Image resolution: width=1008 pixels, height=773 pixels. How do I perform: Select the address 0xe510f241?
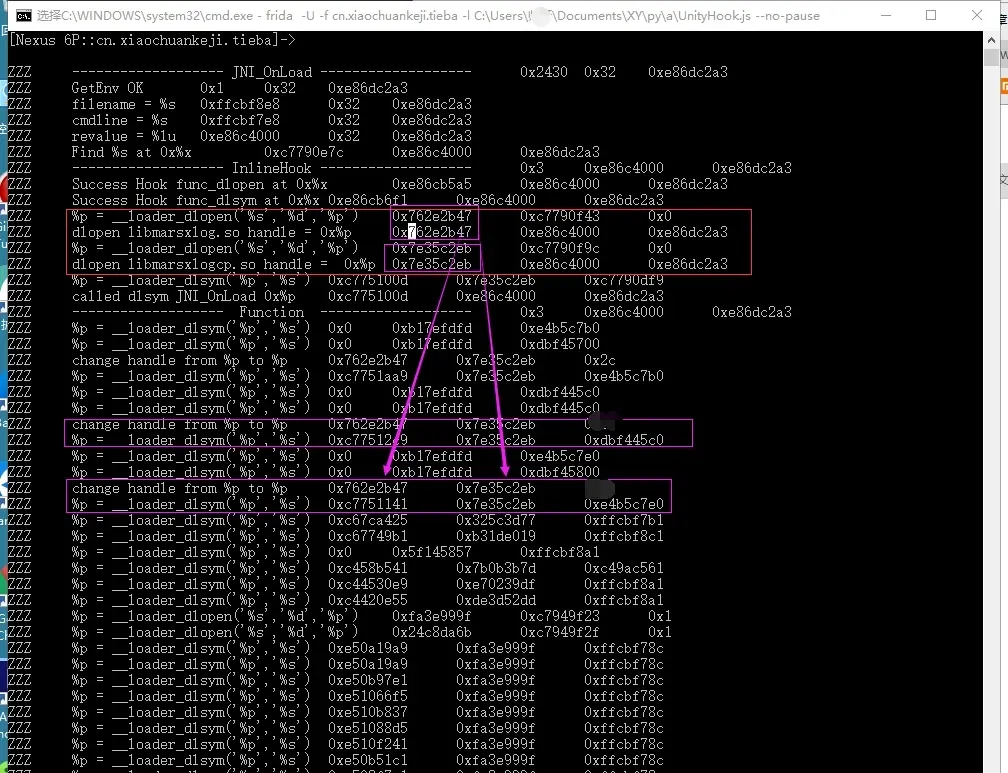tap(368, 745)
